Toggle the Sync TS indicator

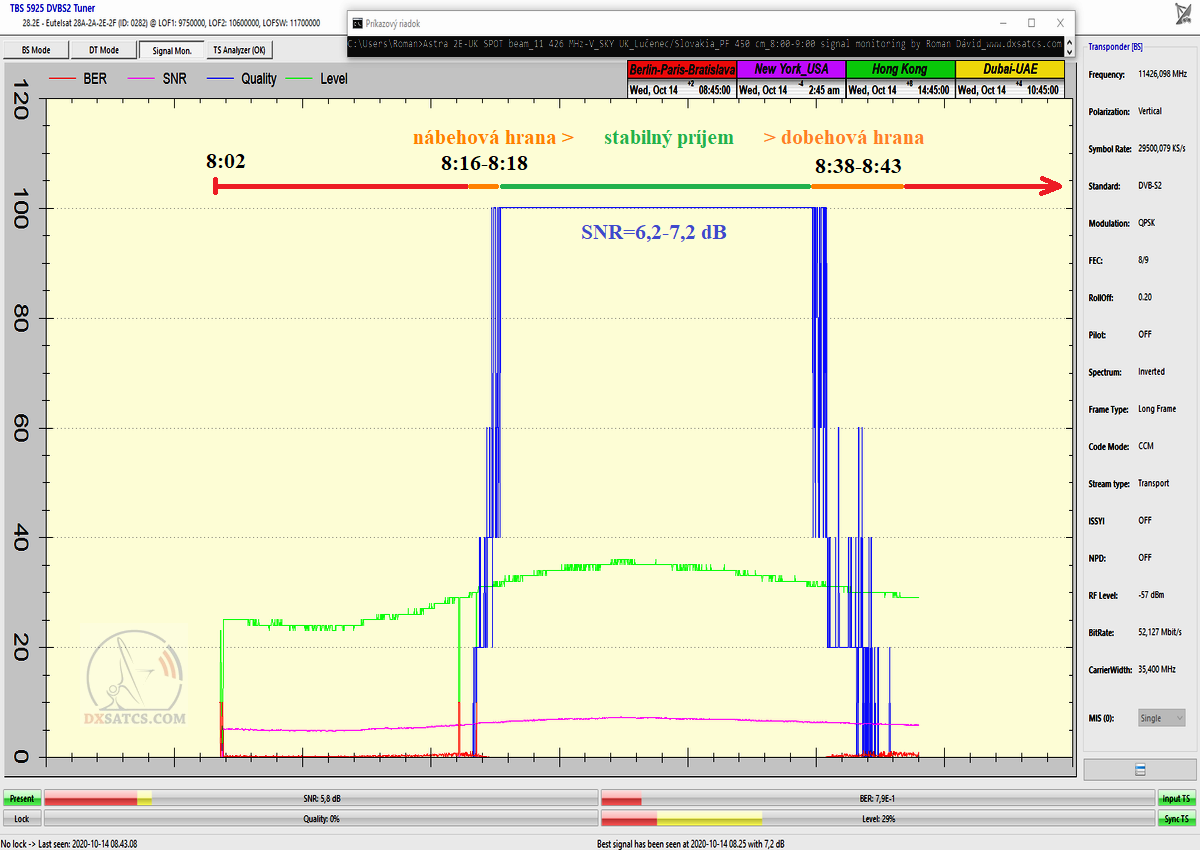click(1176, 818)
